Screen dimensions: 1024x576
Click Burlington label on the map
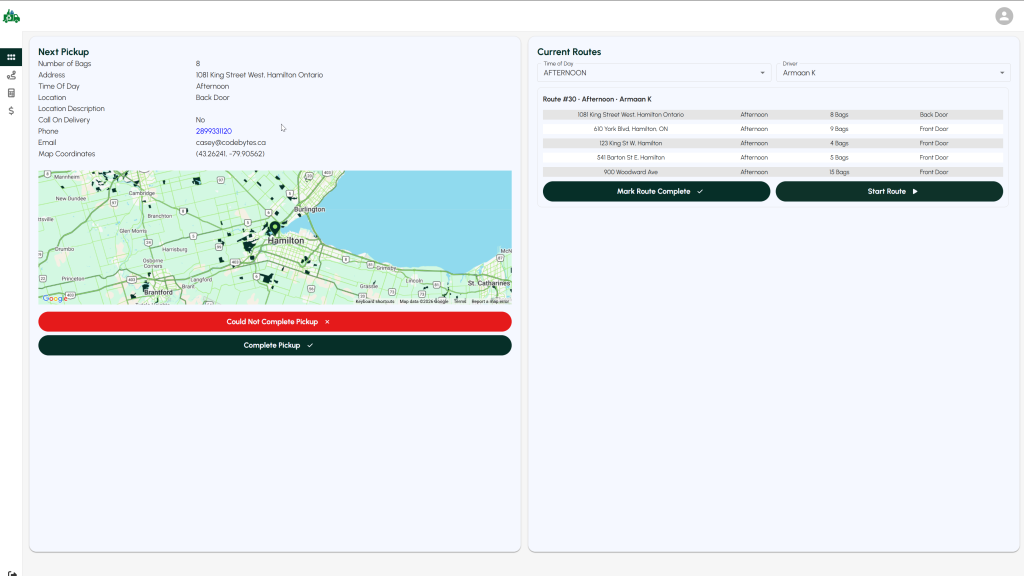pyautogui.click(x=310, y=209)
